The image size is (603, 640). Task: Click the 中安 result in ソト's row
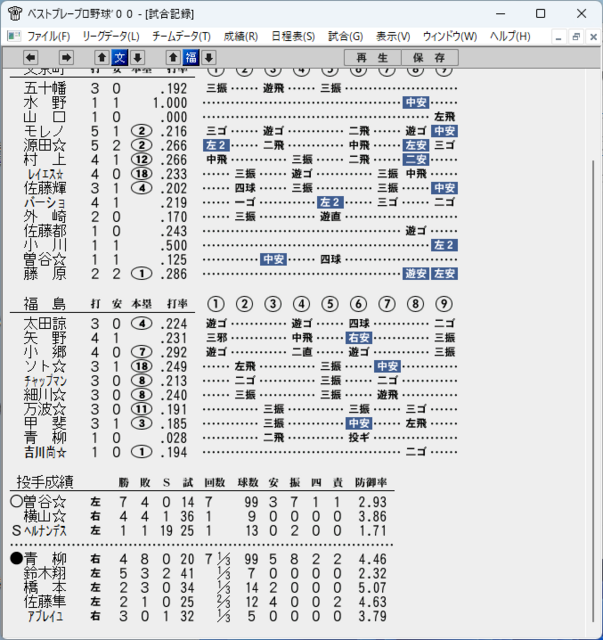pos(387,367)
